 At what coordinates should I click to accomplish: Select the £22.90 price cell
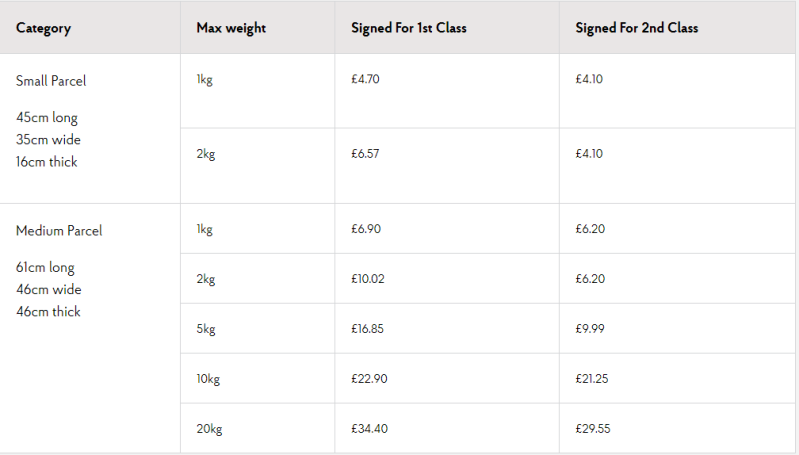(369, 378)
